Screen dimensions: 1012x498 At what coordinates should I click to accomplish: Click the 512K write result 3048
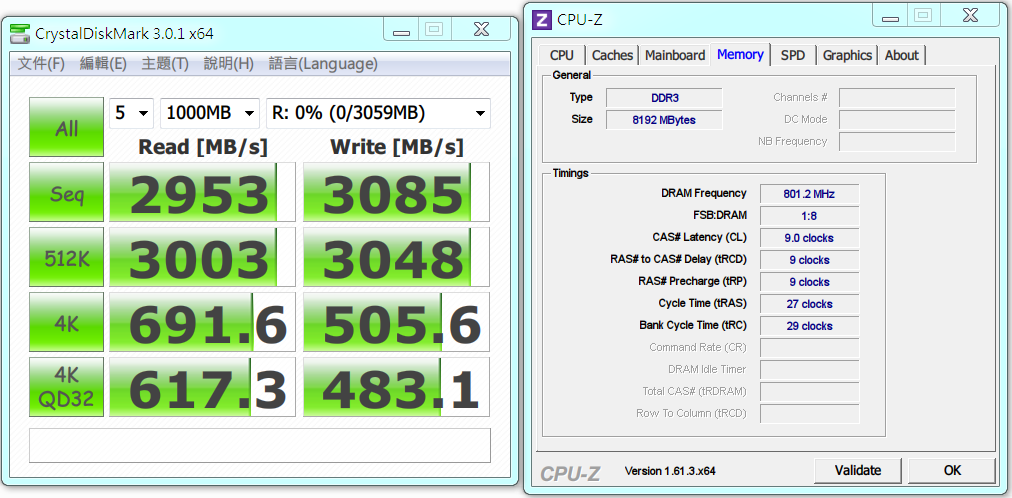pos(396,257)
